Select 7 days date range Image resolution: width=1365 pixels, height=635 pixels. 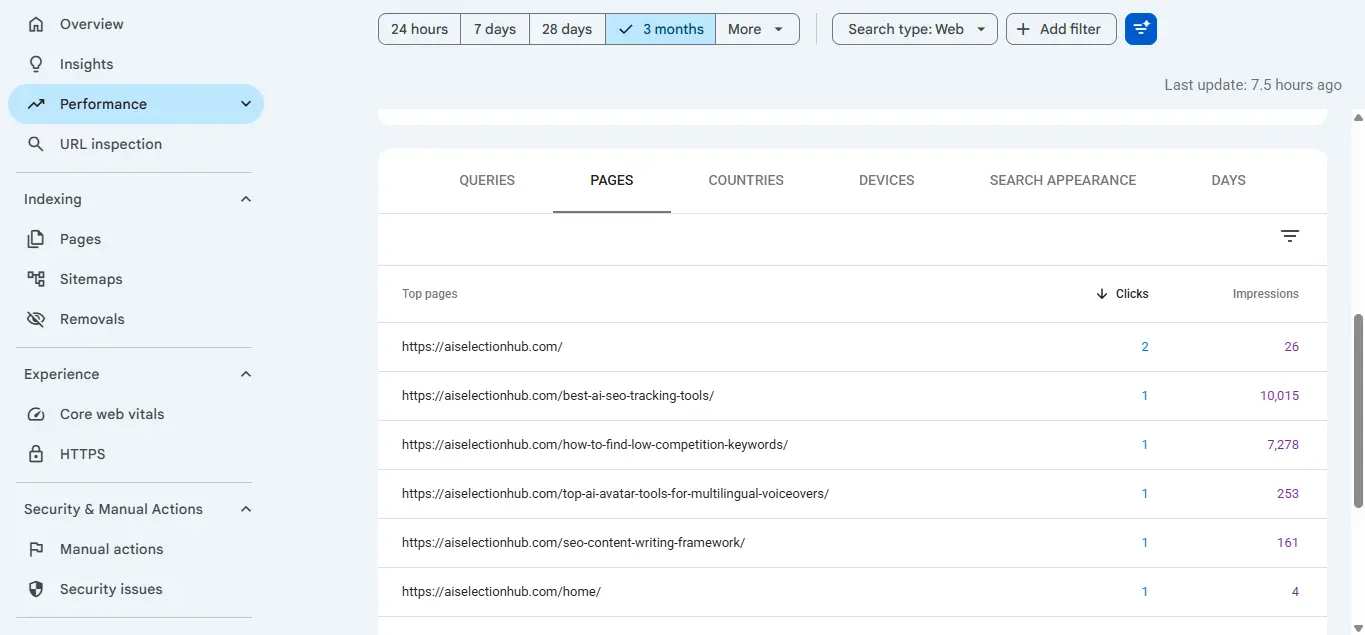click(x=495, y=29)
